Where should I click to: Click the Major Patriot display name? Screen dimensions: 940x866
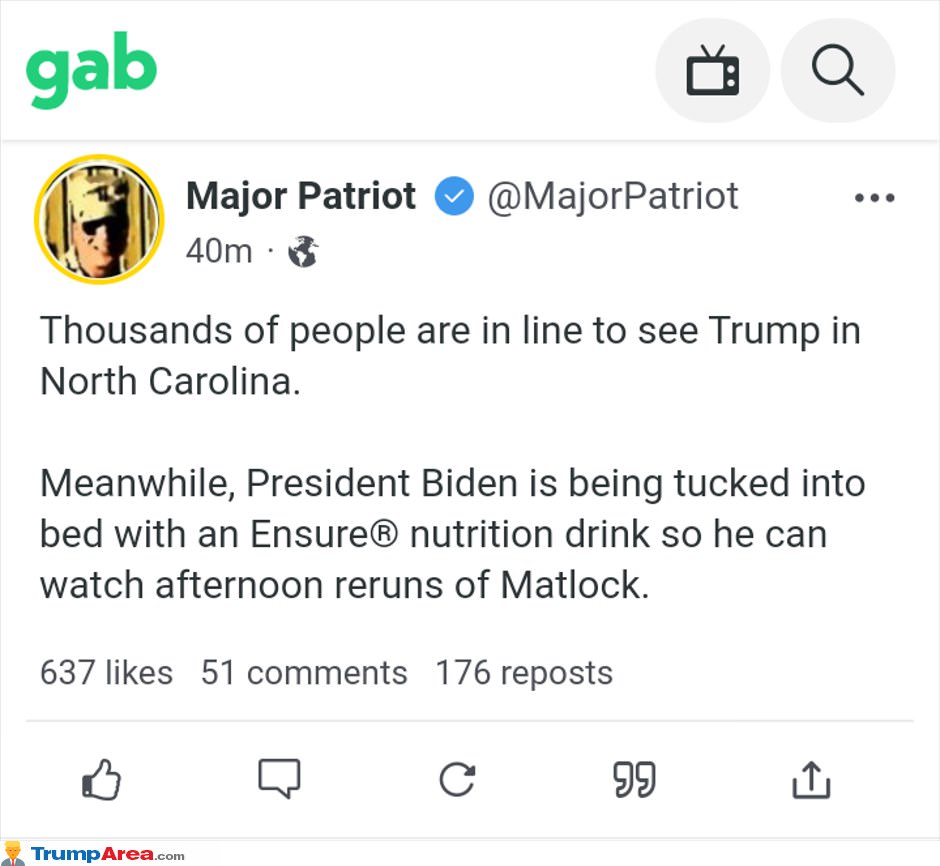coord(300,196)
